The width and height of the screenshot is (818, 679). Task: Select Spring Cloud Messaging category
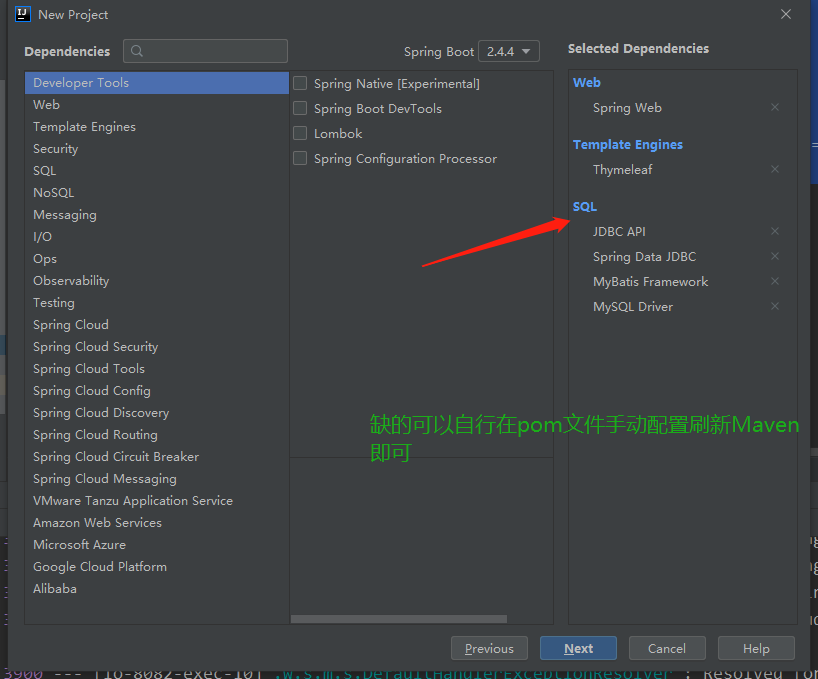[157, 479]
